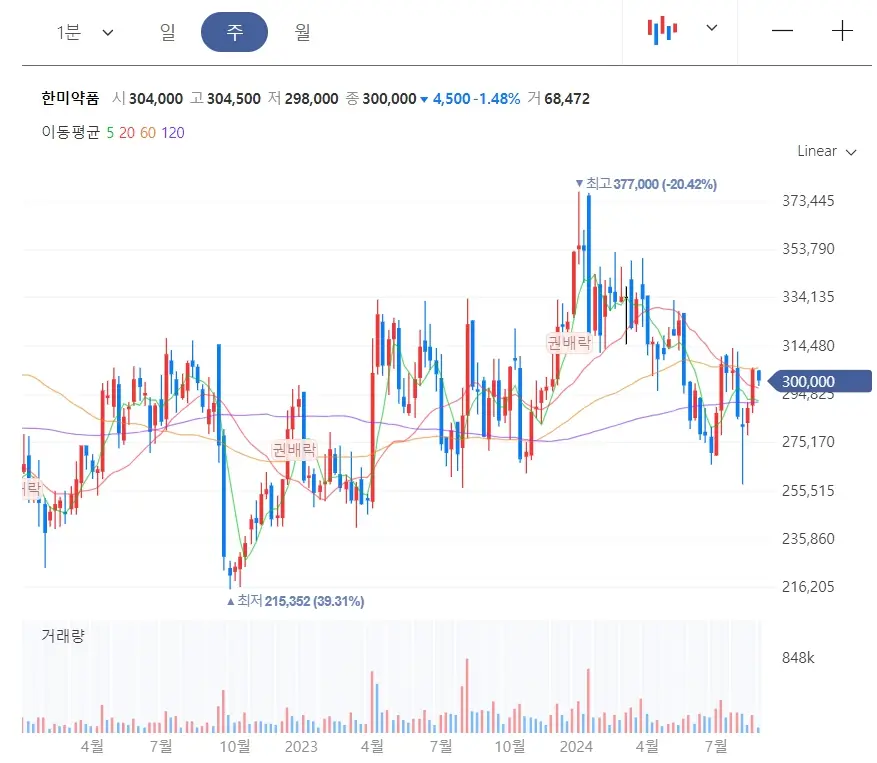Zoom in using the plus icon

tap(843, 31)
